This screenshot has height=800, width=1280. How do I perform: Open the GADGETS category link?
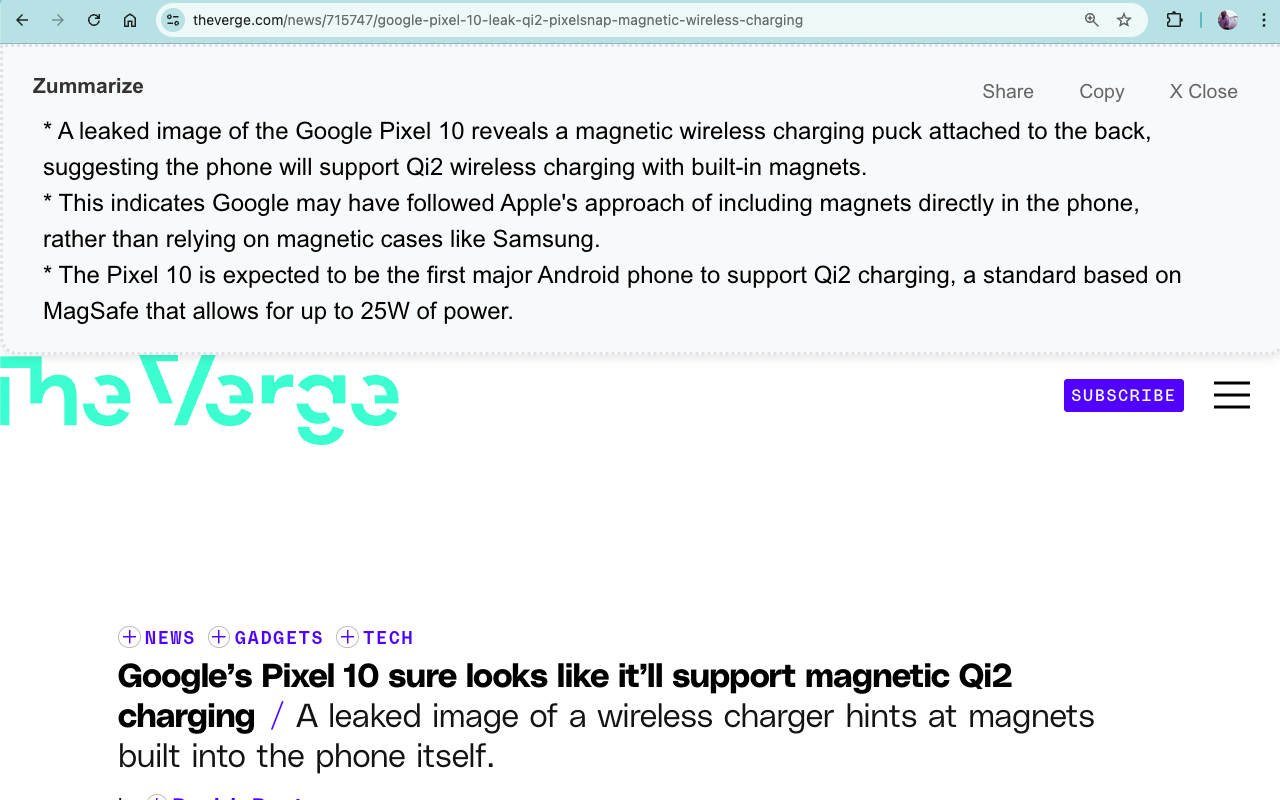pos(279,638)
